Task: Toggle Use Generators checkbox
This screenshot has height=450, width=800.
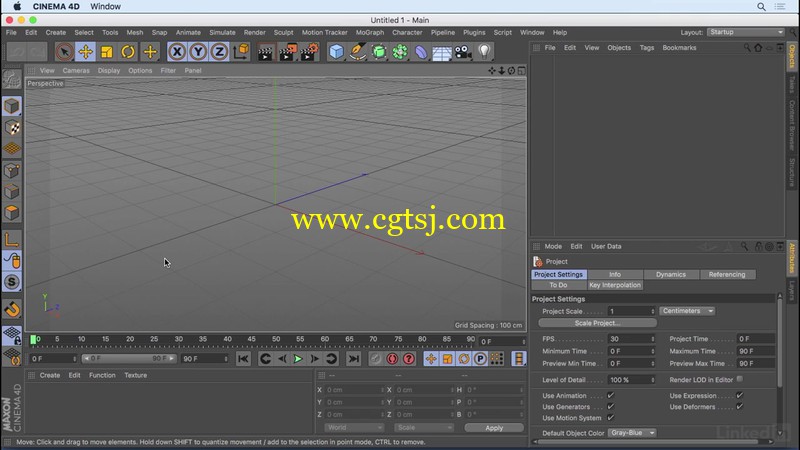Action: pos(611,407)
